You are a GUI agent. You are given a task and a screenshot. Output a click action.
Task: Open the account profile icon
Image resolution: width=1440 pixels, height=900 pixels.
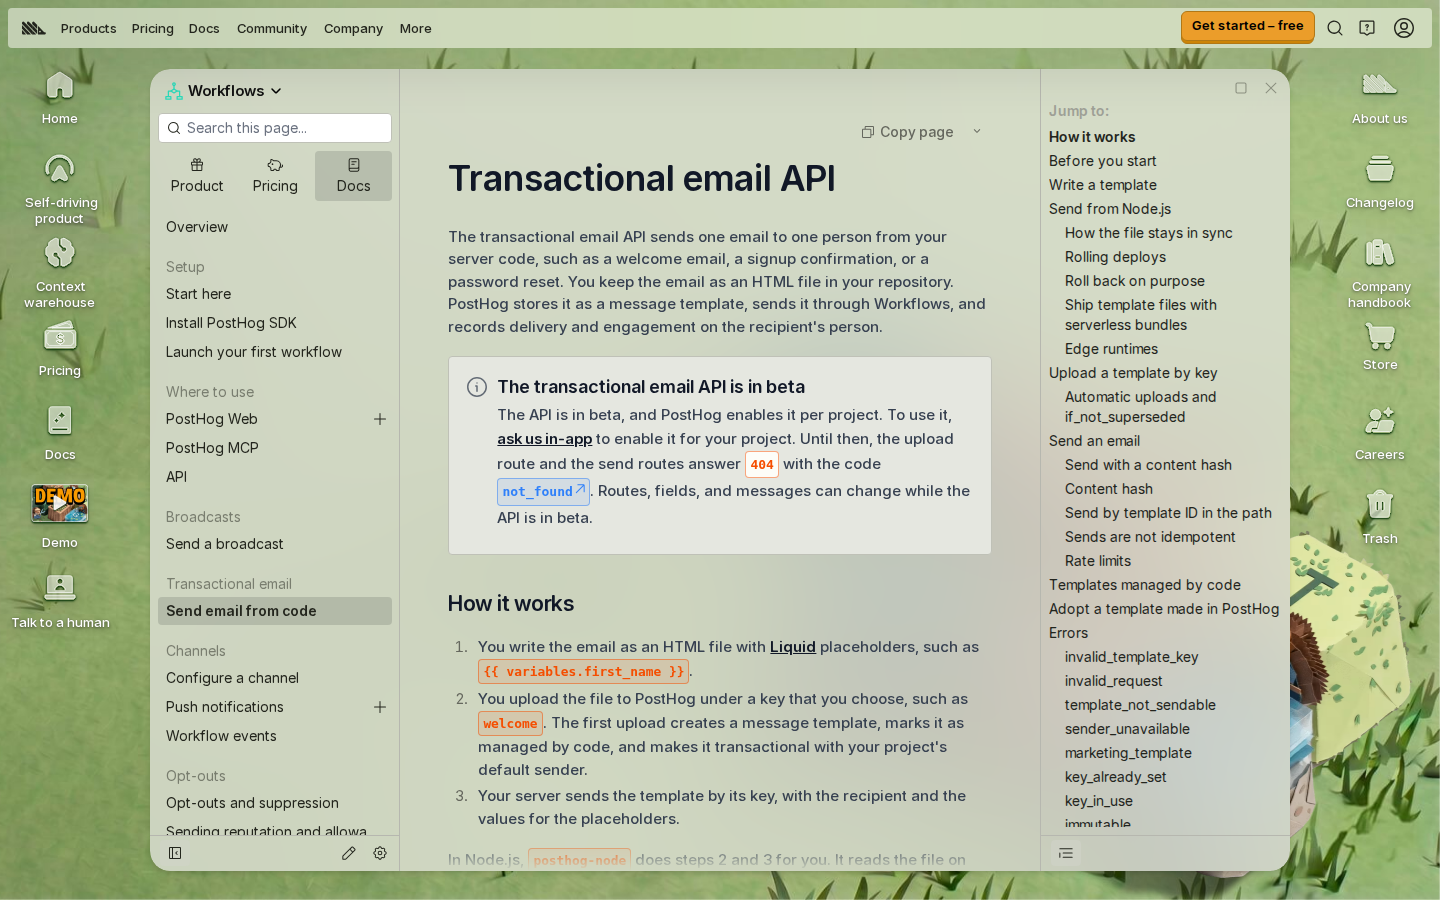point(1404,28)
